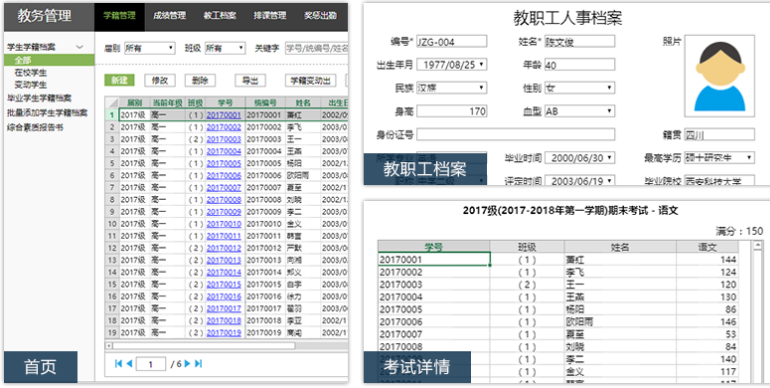The height and width of the screenshot is (388, 770).
Task: Go to first page of student list
Action: (x=118, y=363)
